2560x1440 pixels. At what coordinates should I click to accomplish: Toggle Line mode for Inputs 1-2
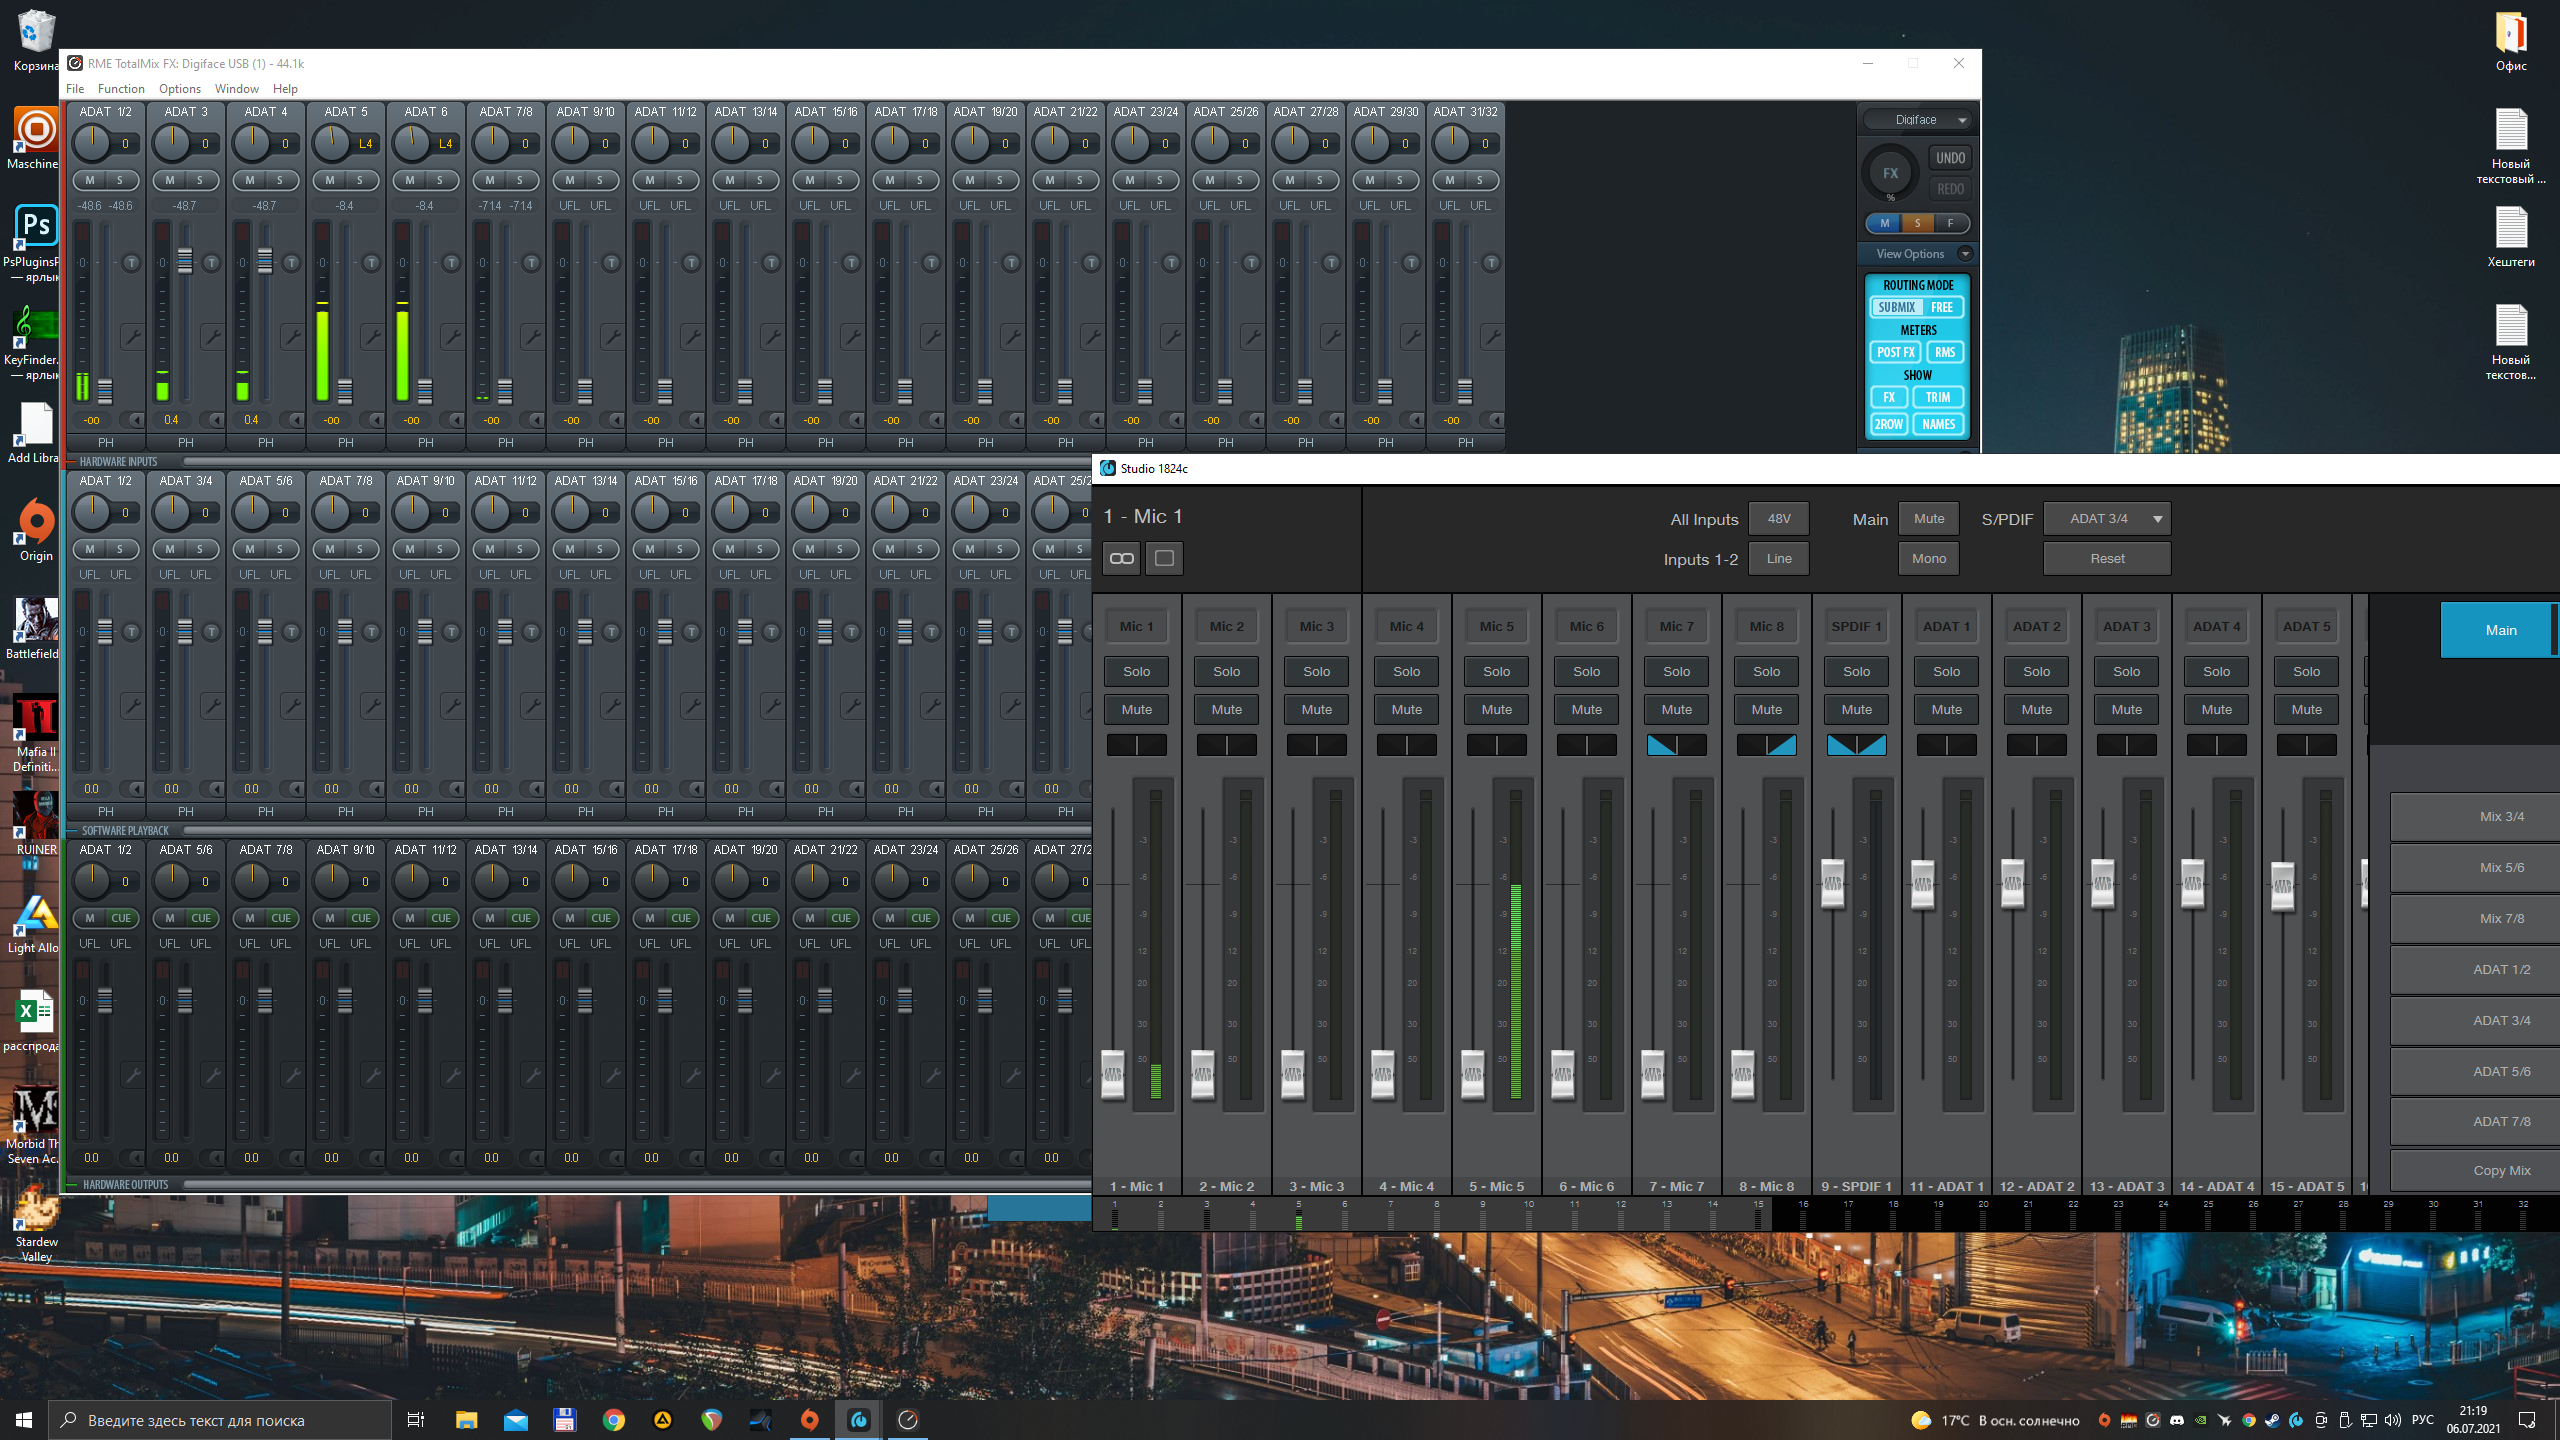1778,559
